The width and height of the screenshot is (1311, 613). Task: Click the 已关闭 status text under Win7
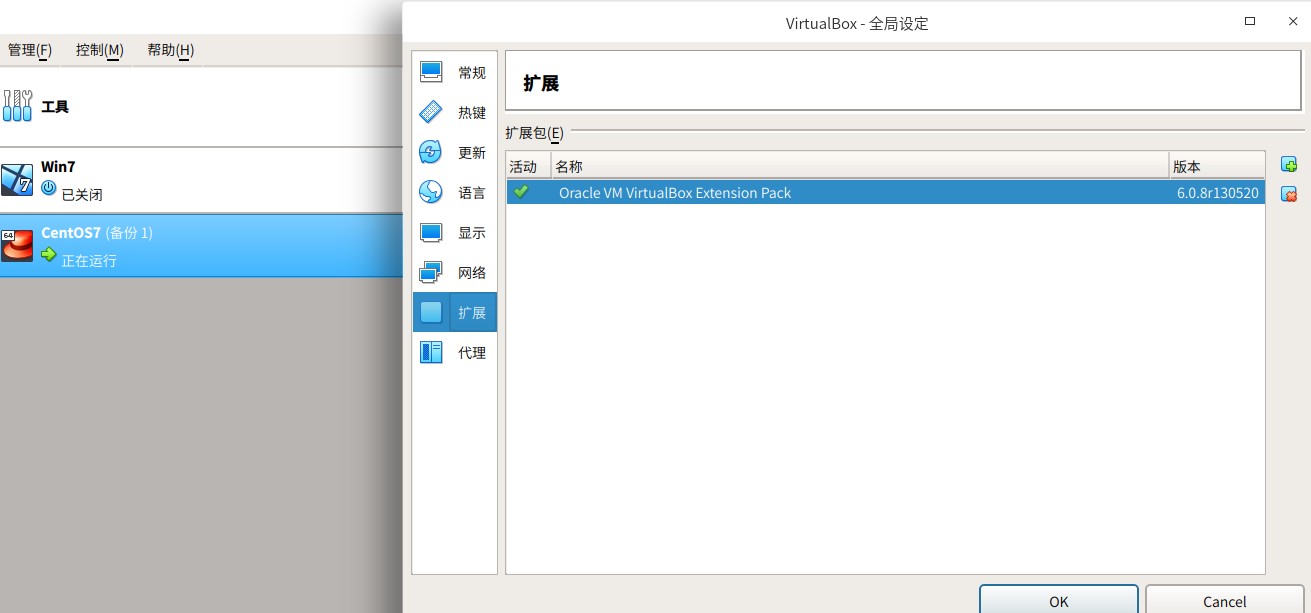point(82,194)
